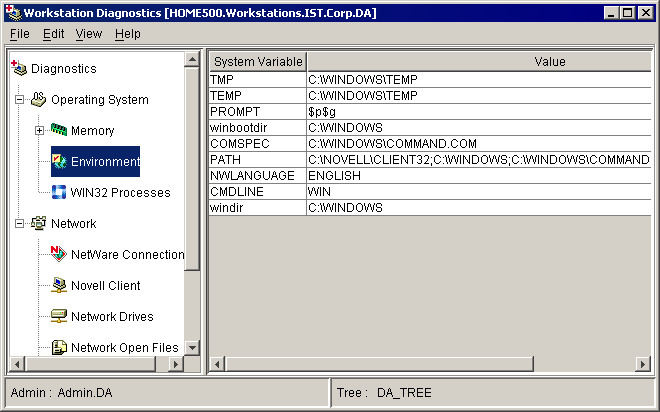This screenshot has width=660, height=412.
Task: Open the Edit menu
Action: point(53,34)
